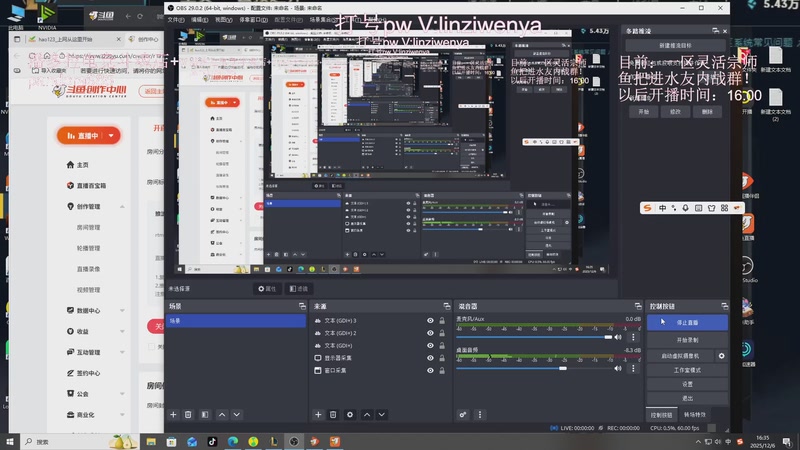
Task: Open the scene filters icon in Scenes panel
Action: (205, 415)
